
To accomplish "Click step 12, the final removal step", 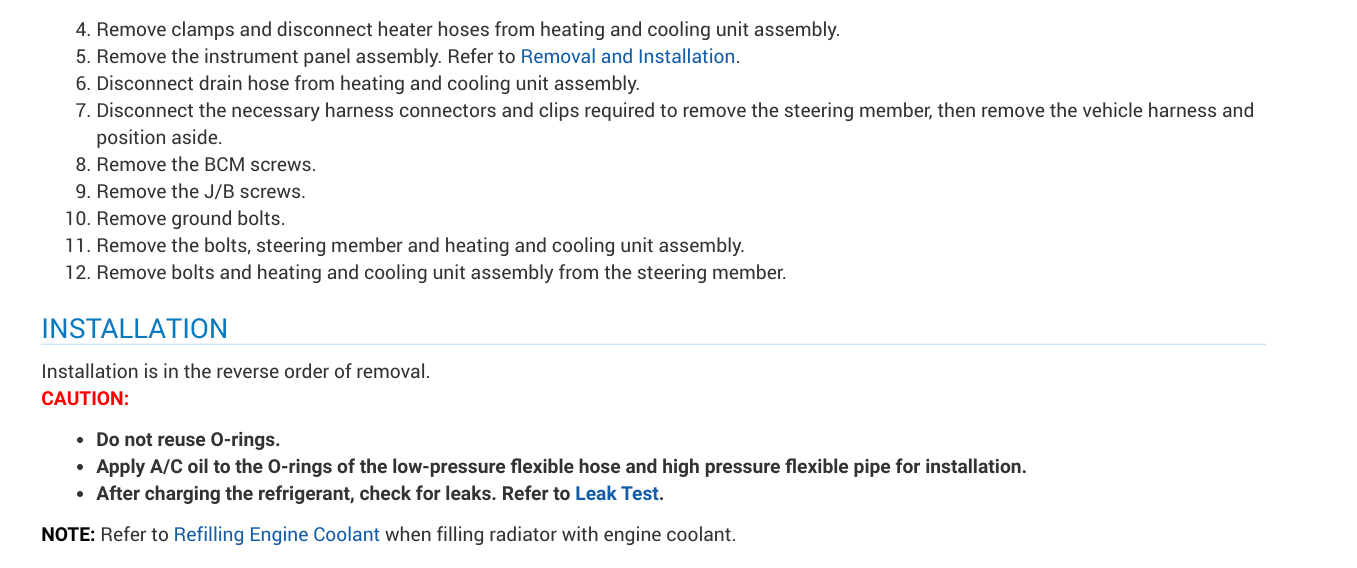I will (x=441, y=273).
